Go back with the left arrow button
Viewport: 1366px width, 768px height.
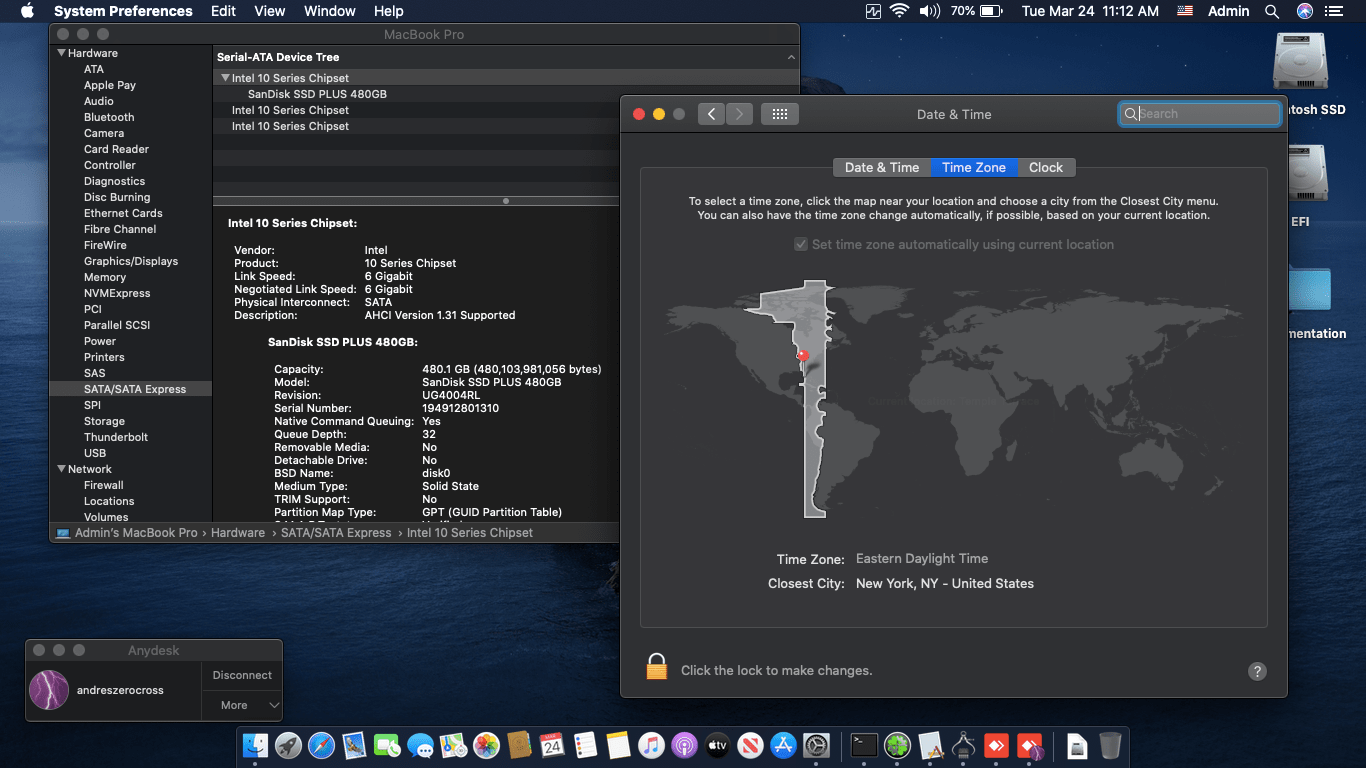[x=711, y=114]
